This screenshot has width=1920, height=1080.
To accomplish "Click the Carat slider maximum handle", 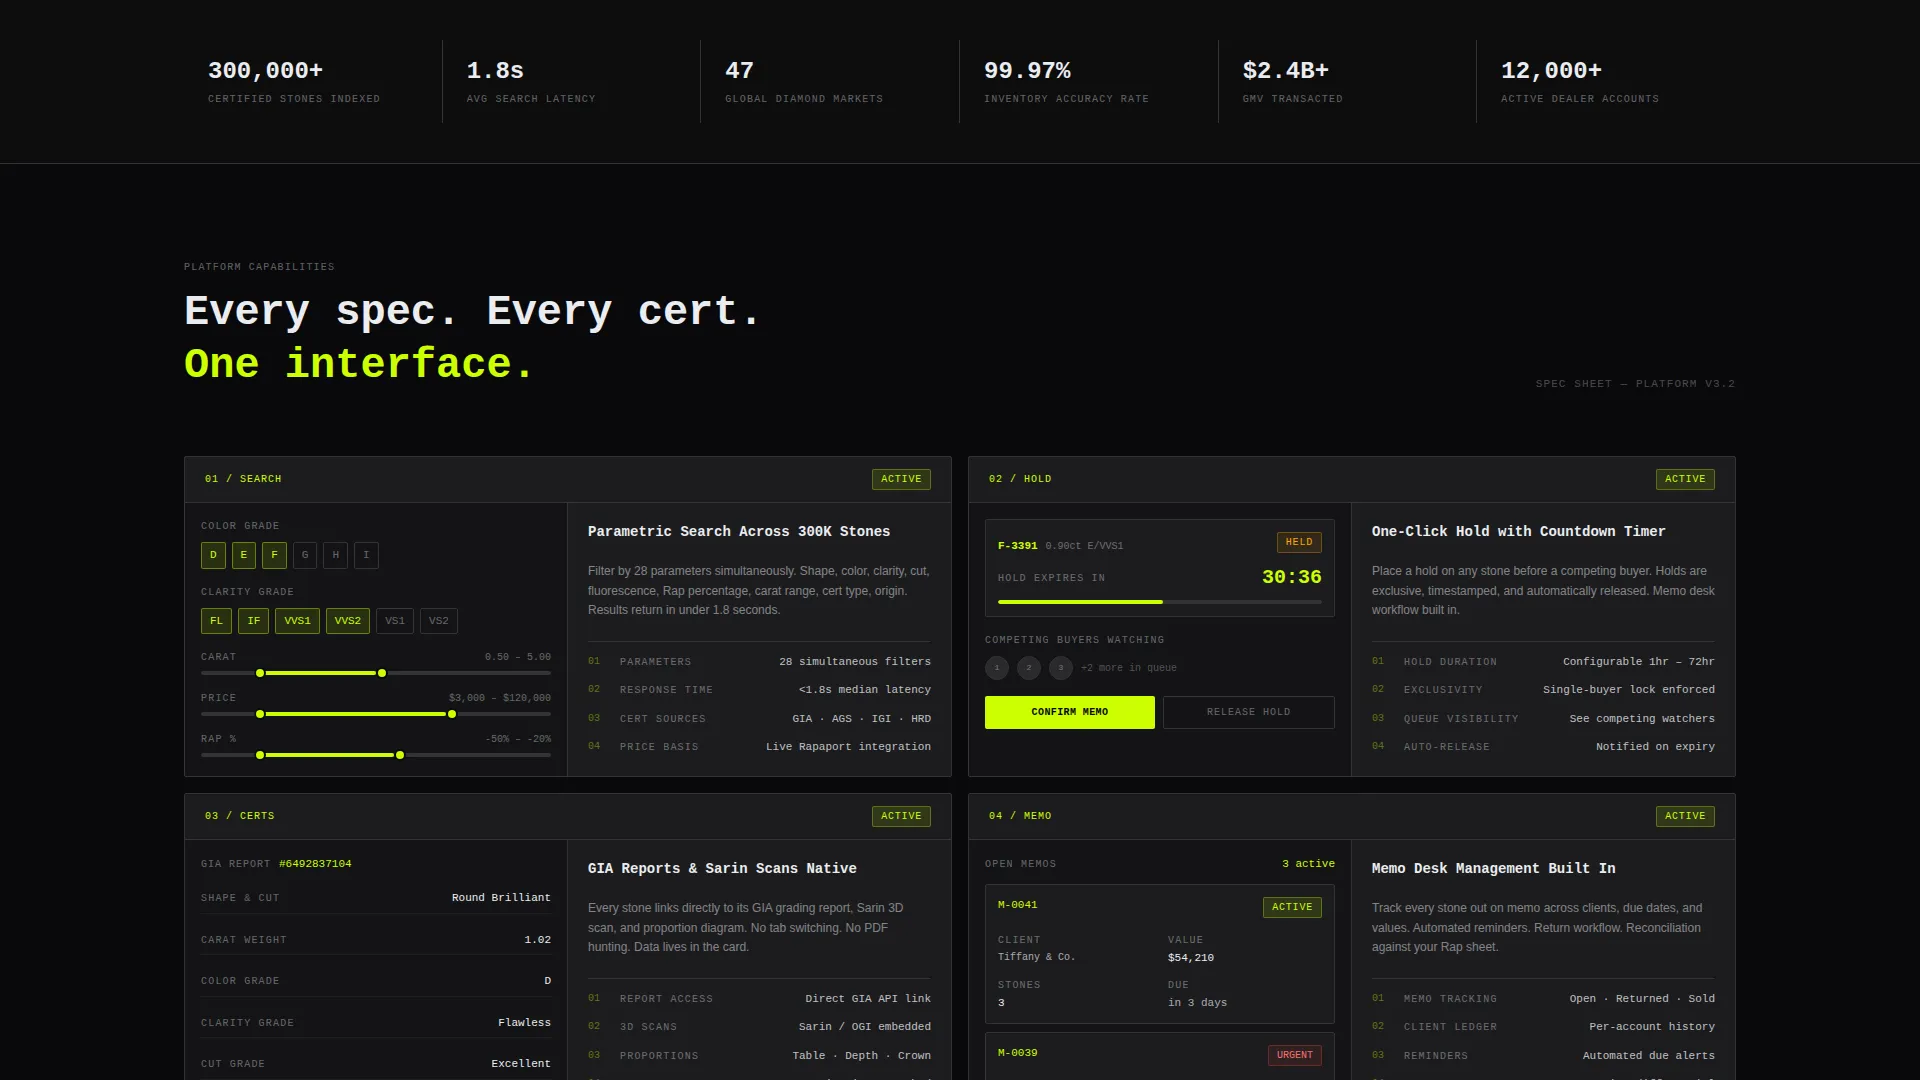I will coord(382,673).
